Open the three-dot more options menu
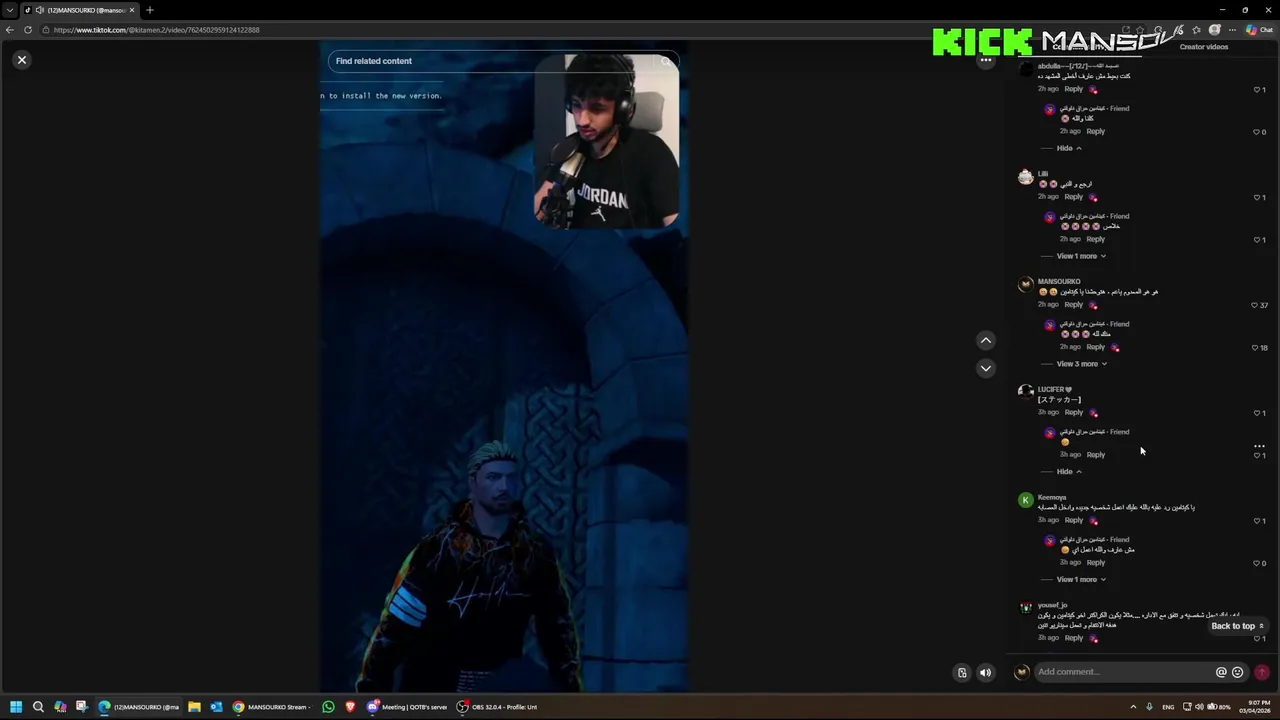The height and width of the screenshot is (720, 1280). tap(986, 60)
